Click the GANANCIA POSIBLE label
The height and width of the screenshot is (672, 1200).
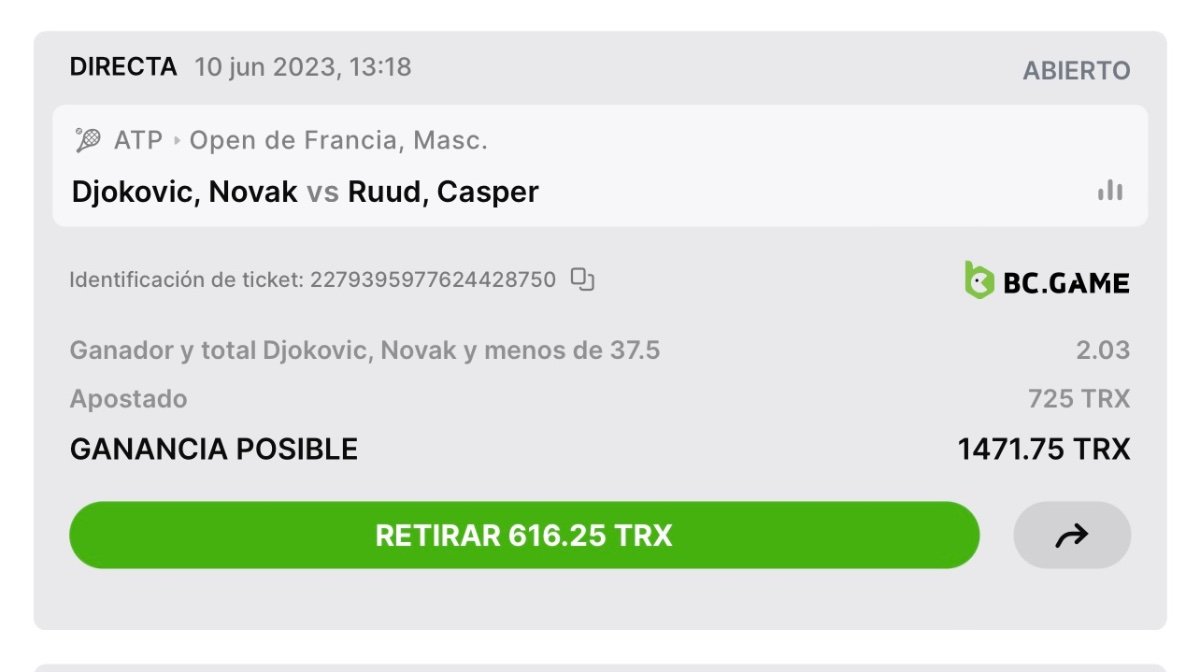[214, 450]
